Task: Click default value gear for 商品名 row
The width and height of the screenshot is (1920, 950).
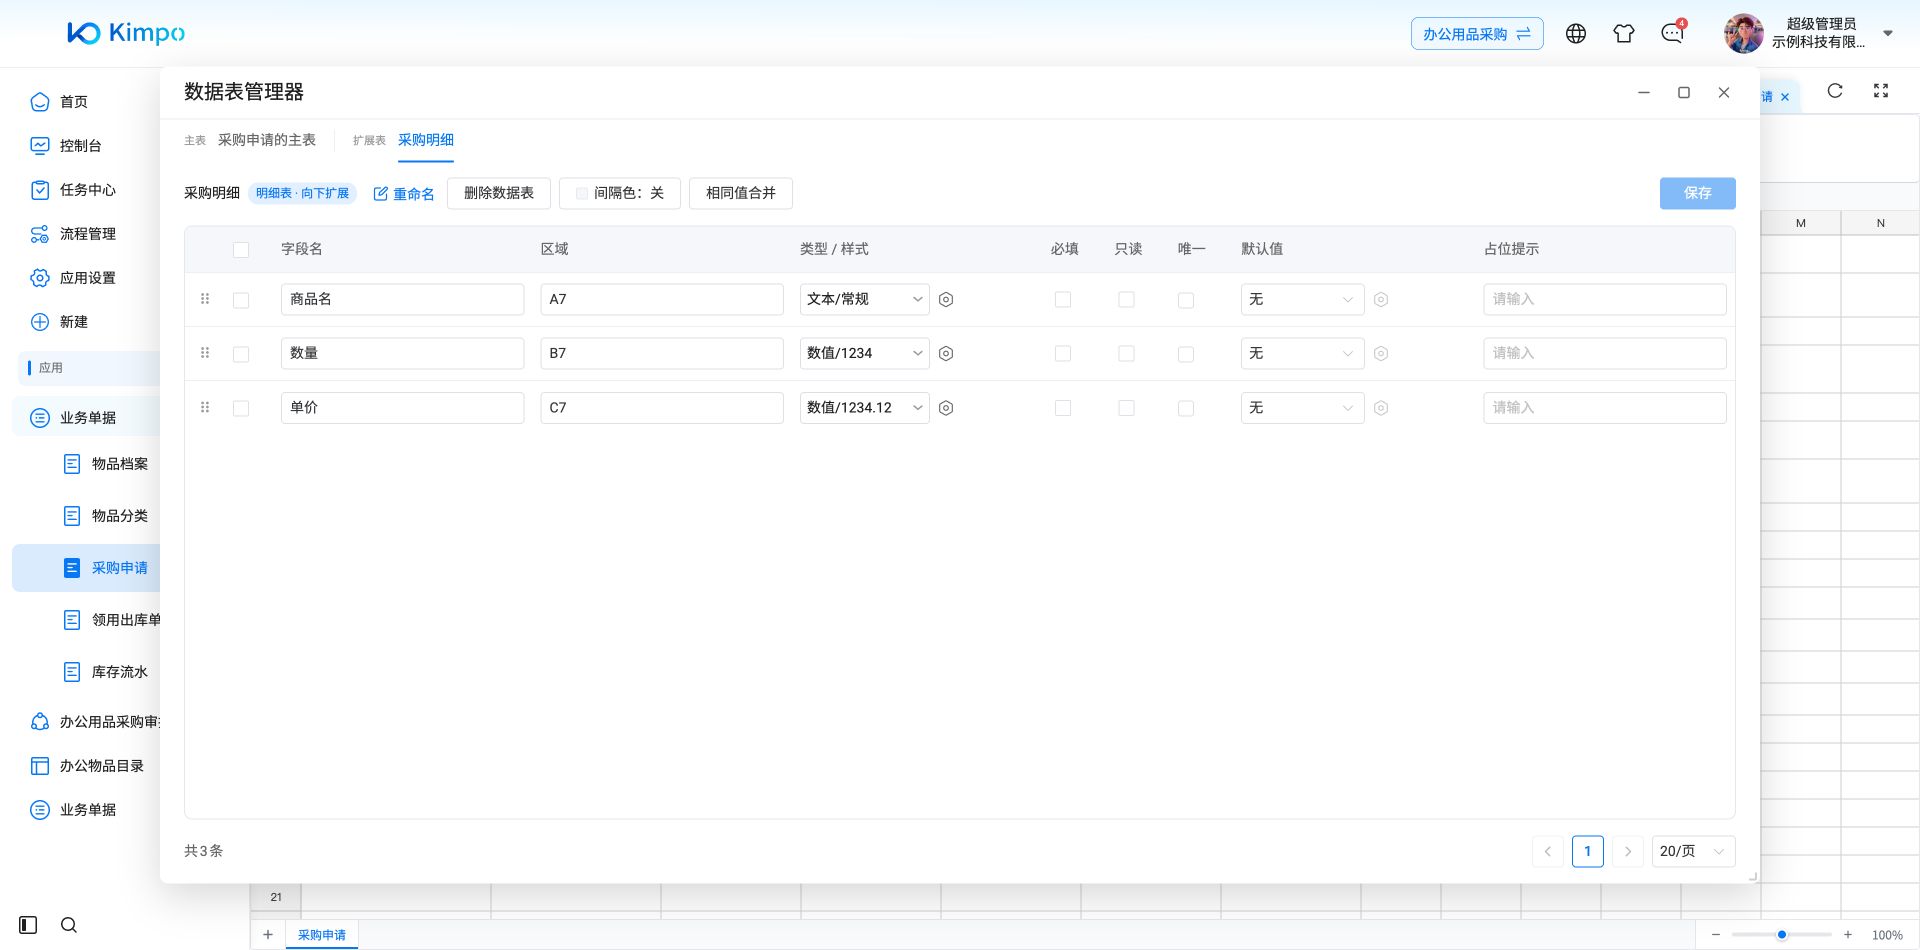Action: (1381, 300)
